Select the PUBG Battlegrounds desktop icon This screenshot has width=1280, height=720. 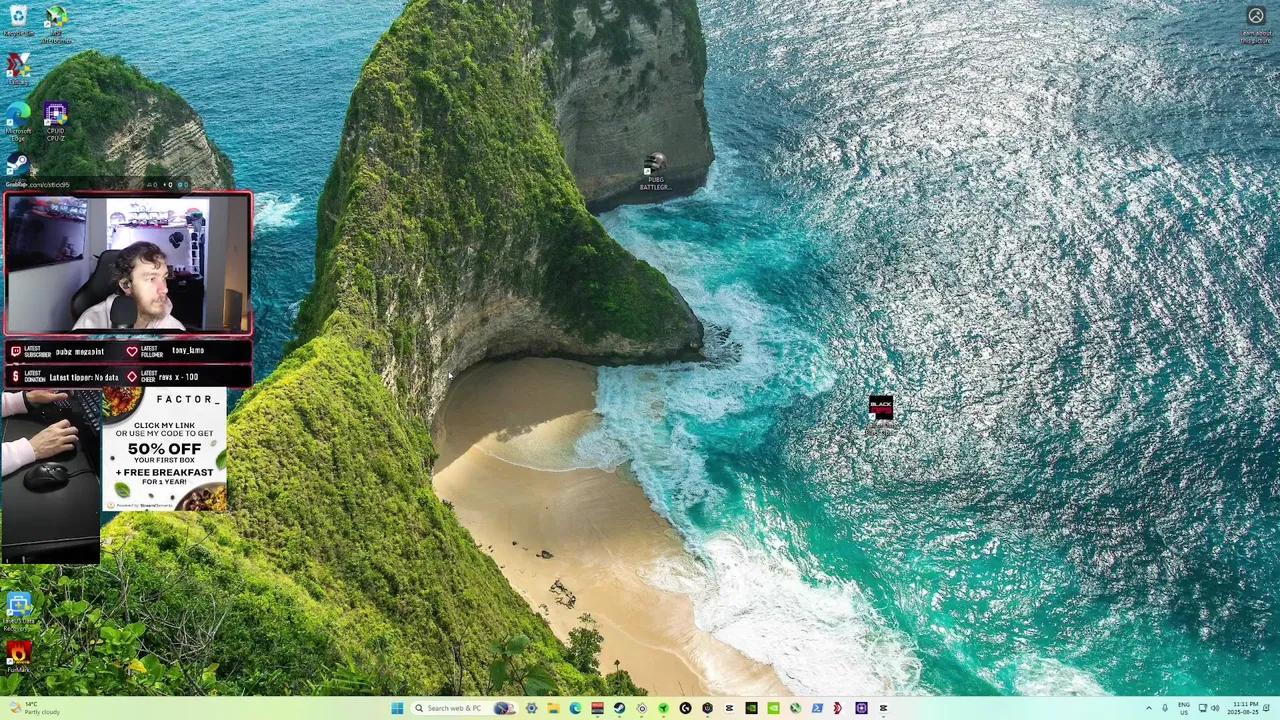pos(655,172)
